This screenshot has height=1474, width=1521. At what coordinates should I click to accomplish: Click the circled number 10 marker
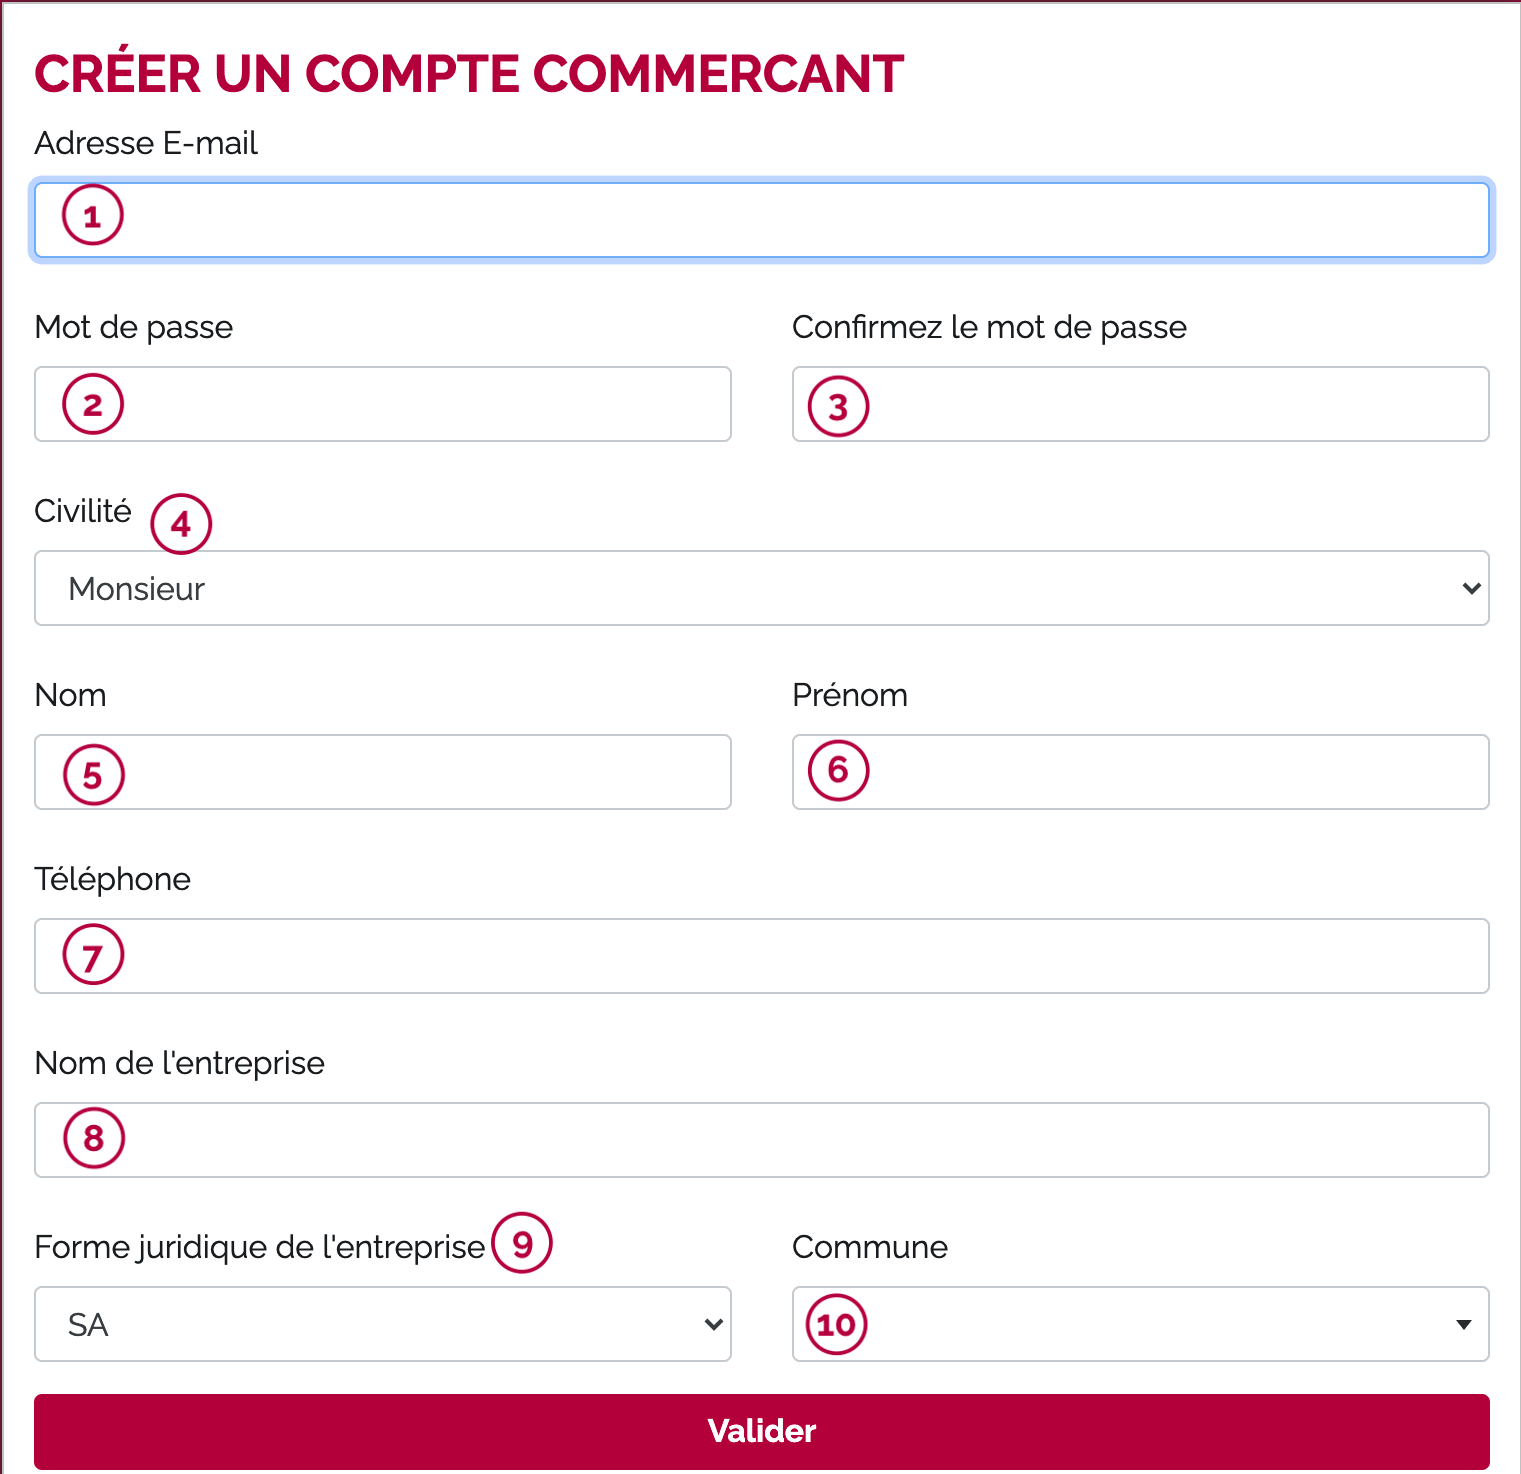pos(836,1324)
